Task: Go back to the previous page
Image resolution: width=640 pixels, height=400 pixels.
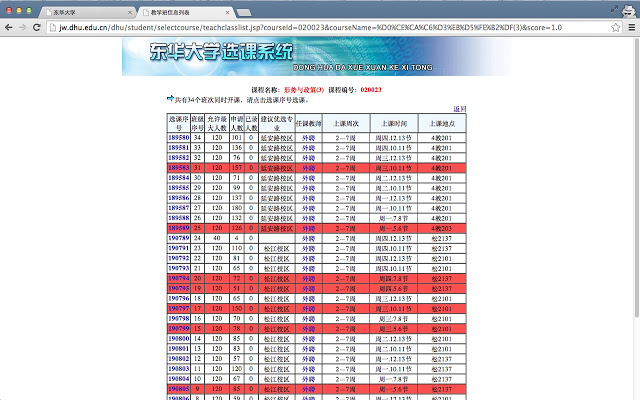Action: click(9, 27)
